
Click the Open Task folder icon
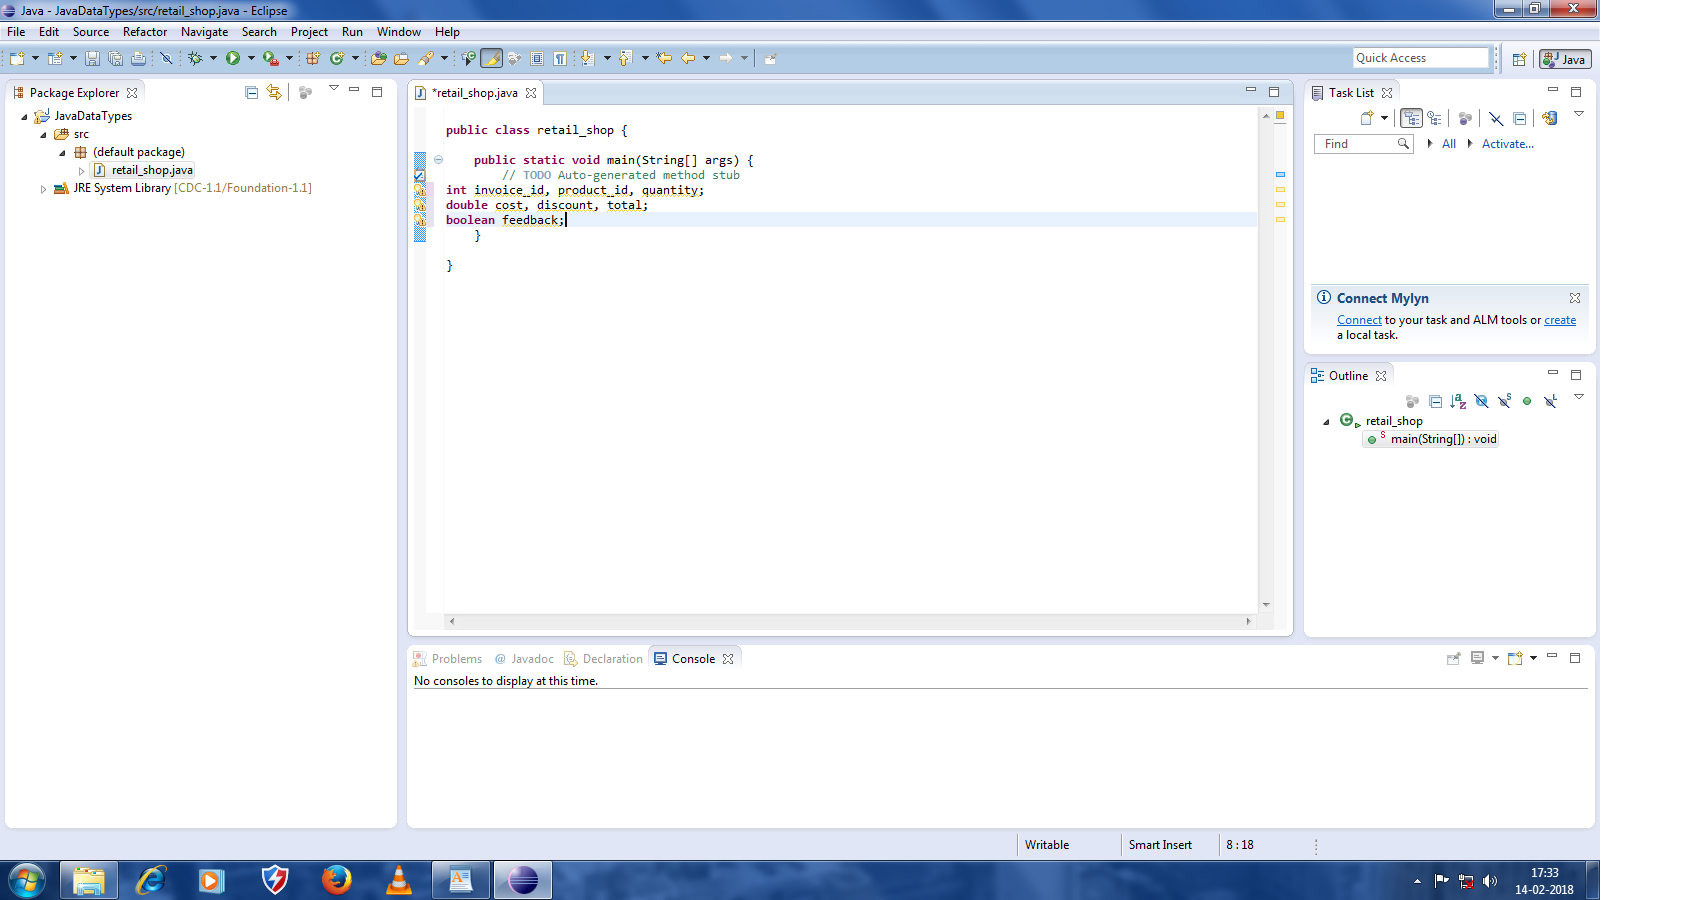coord(401,58)
